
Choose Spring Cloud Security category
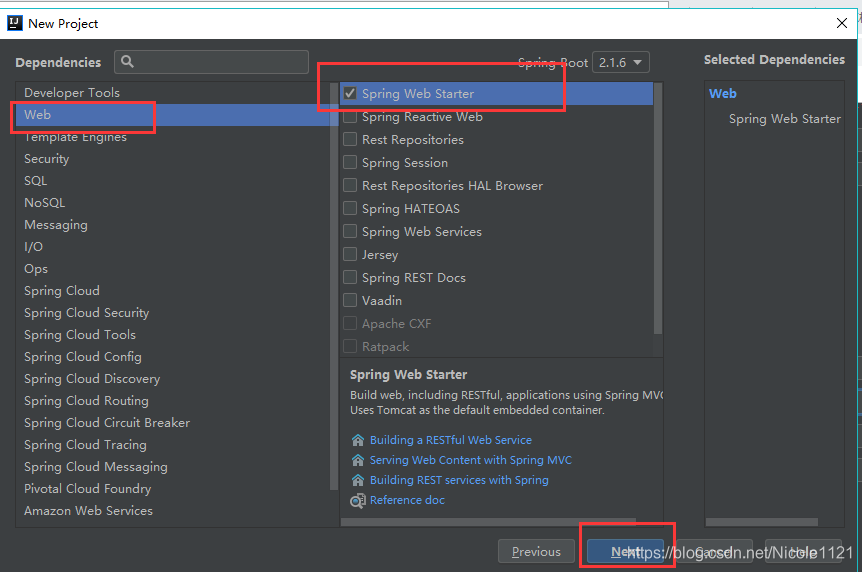pyautogui.click(x=173, y=313)
